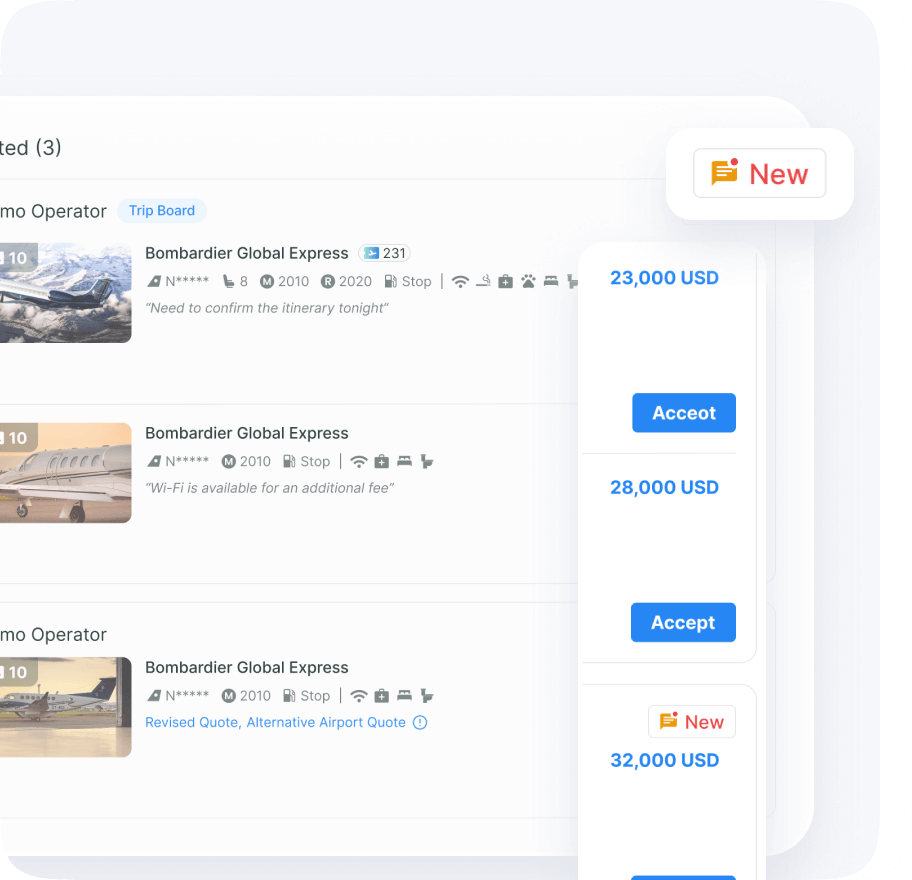
Task: Click the lavatory icon in the Wi-Fi fee row
Action: point(427,462)
